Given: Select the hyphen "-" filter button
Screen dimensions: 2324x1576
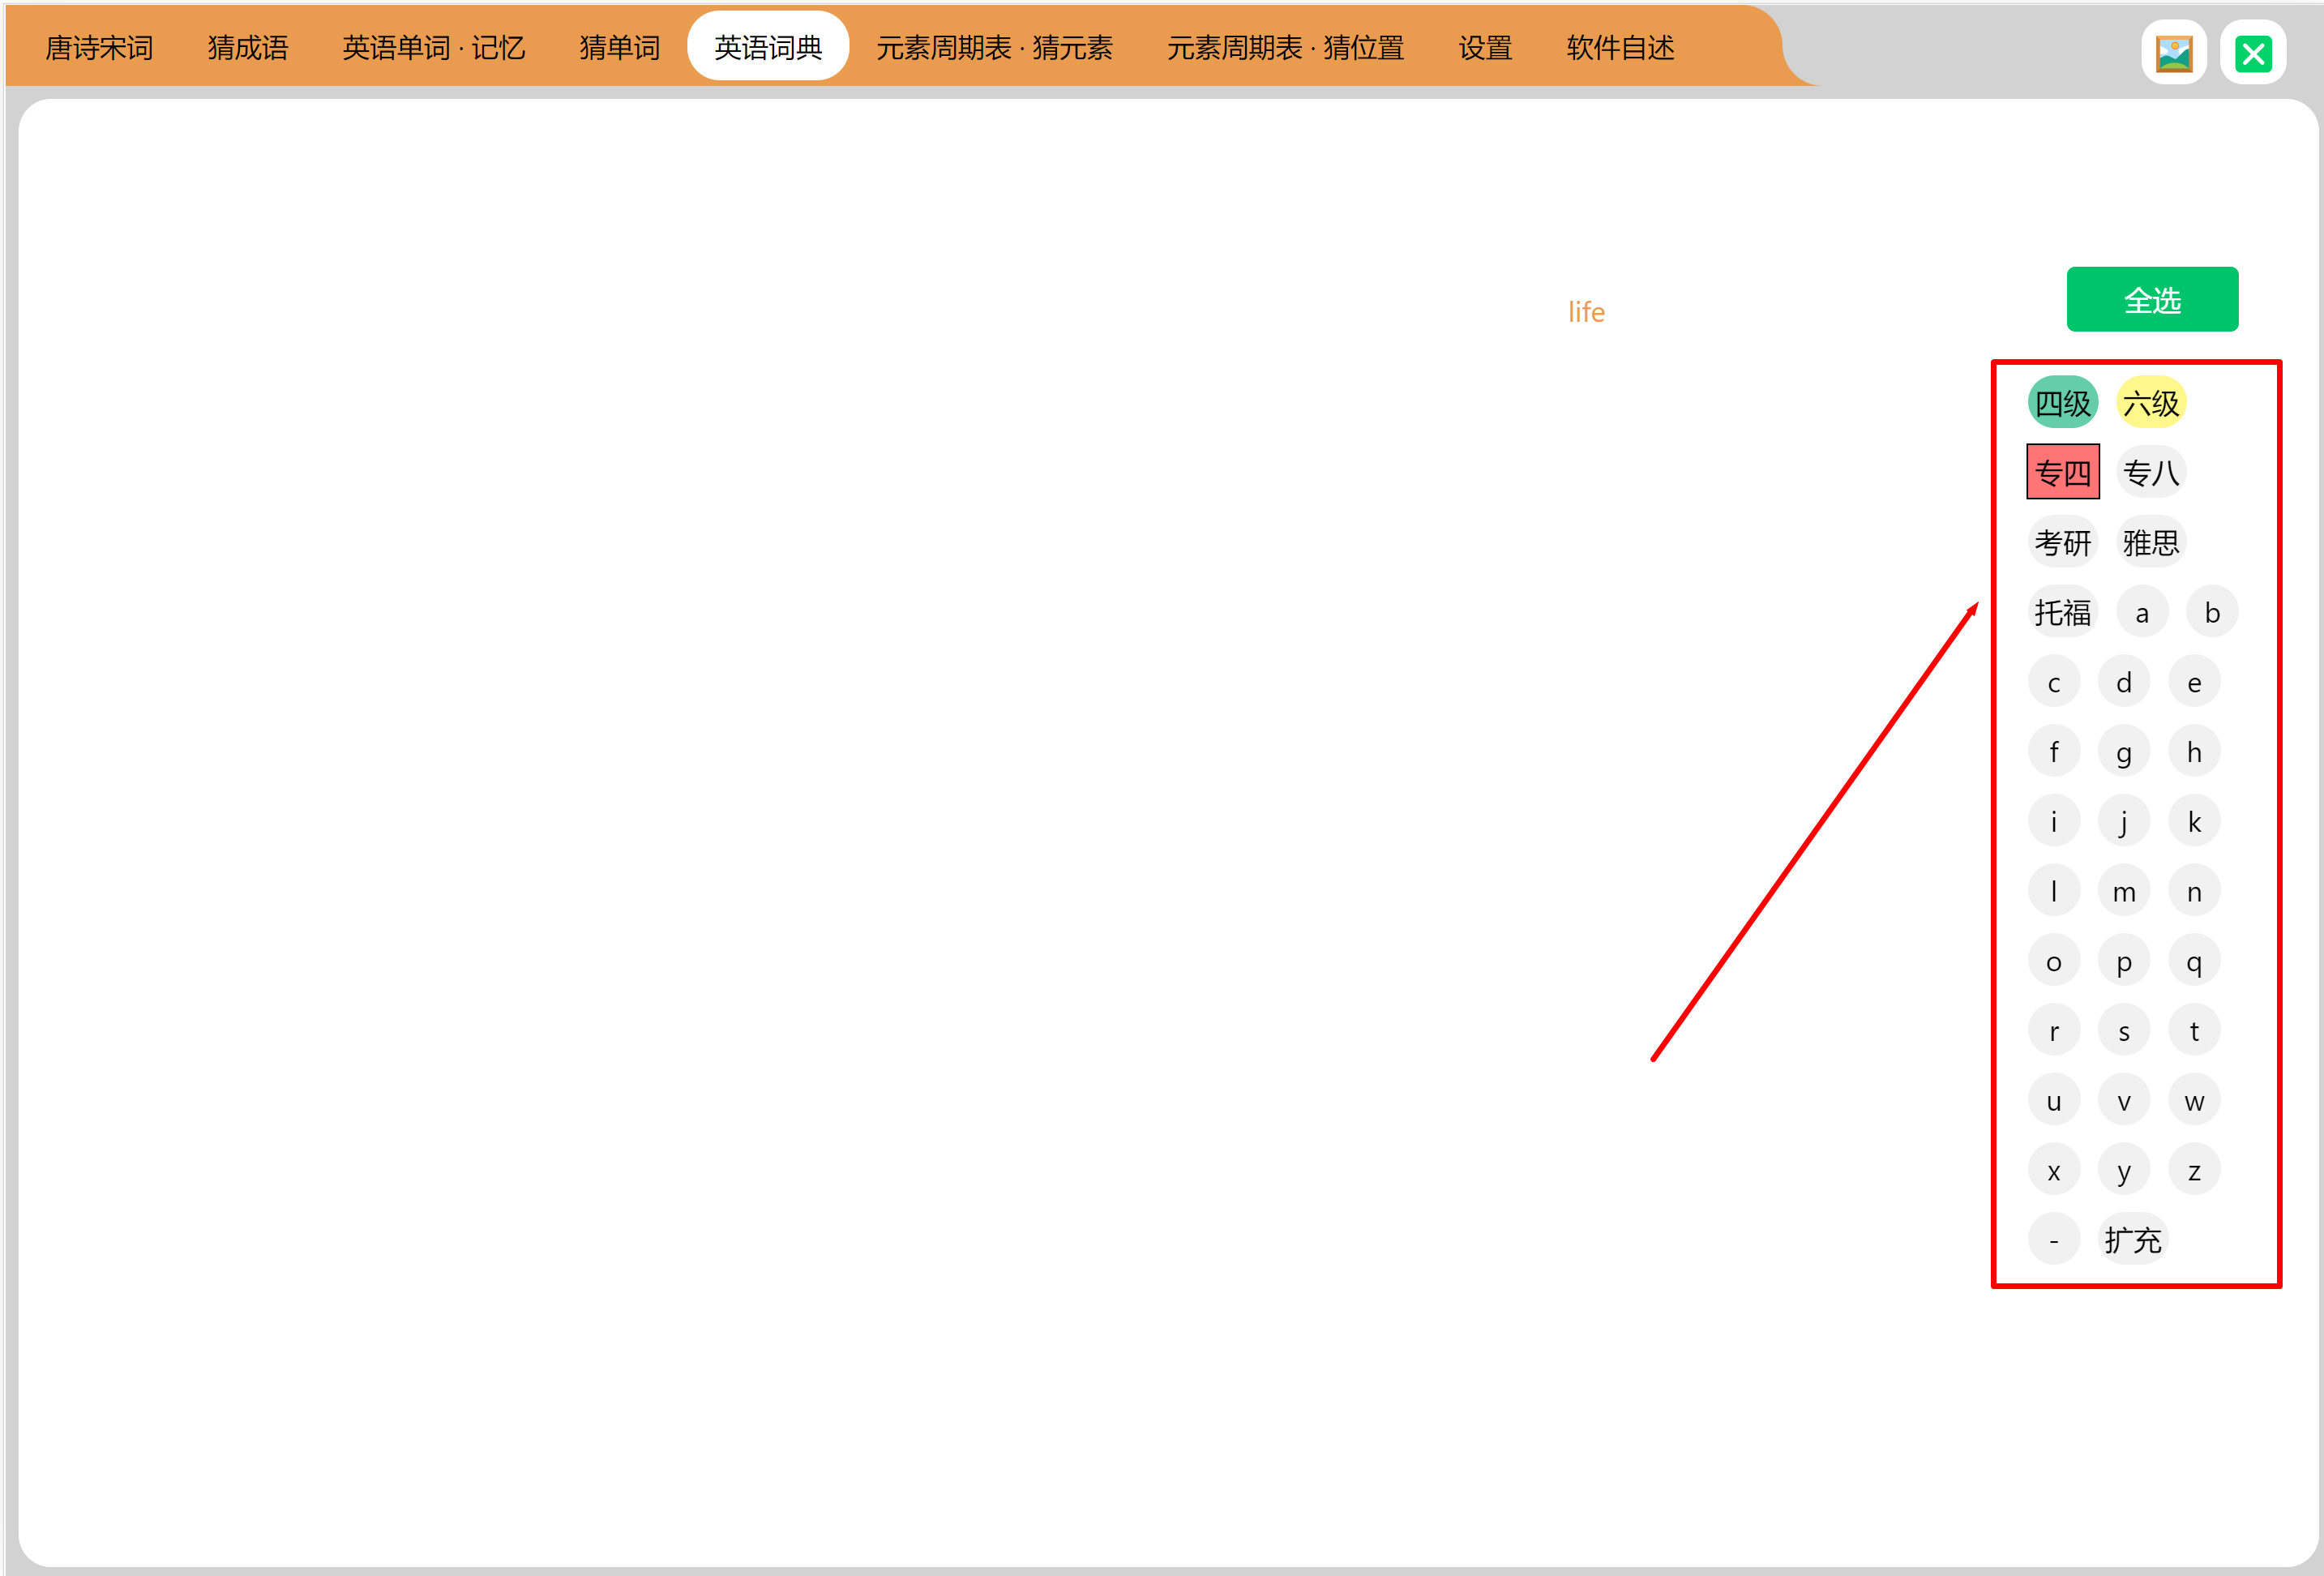Looking at the screenshot, I should click(2053, 1240).
